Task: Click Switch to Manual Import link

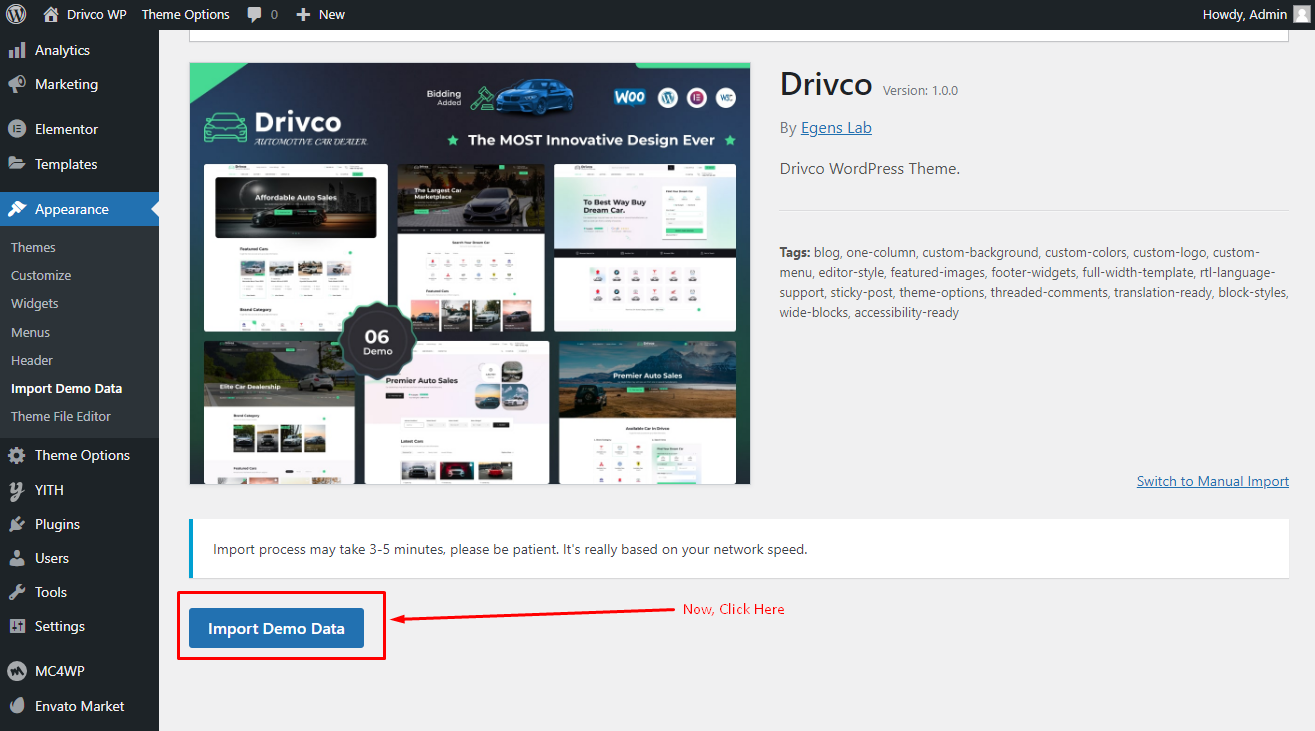Action: pos(1213,481)
